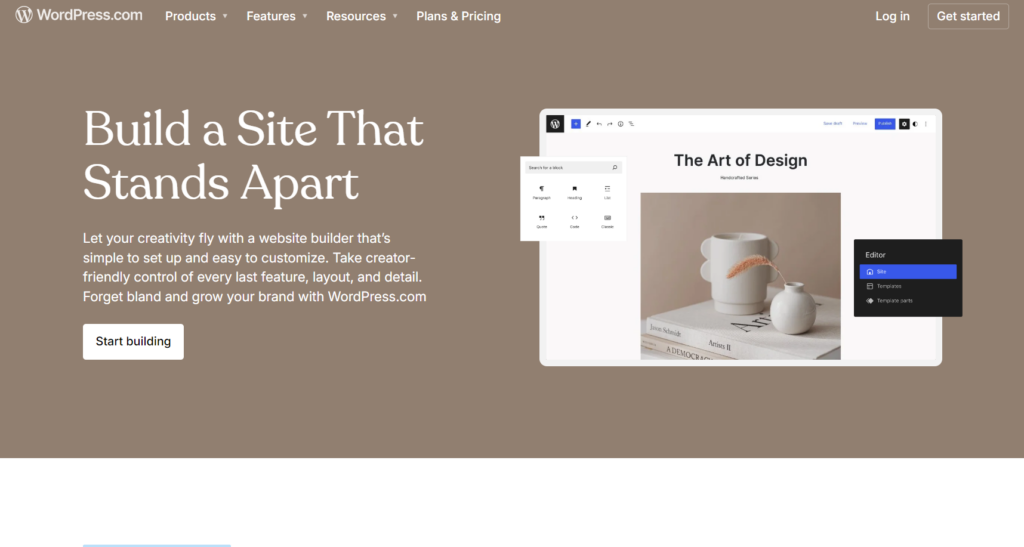Click the Start building button
Screen dimensions: 1024x547
pyautogui.click(x=133, y=341)
